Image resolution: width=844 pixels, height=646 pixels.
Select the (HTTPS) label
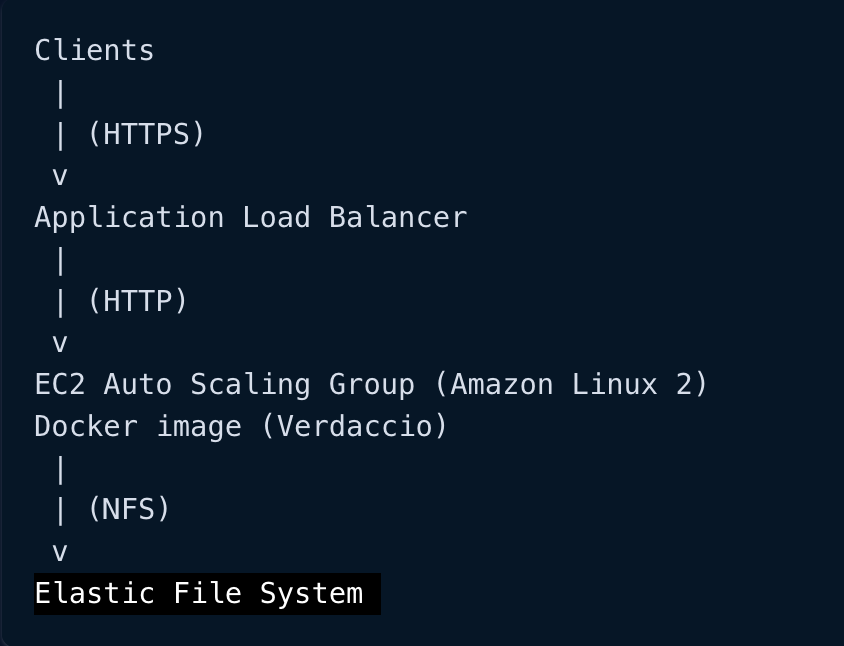click(146, 134)
